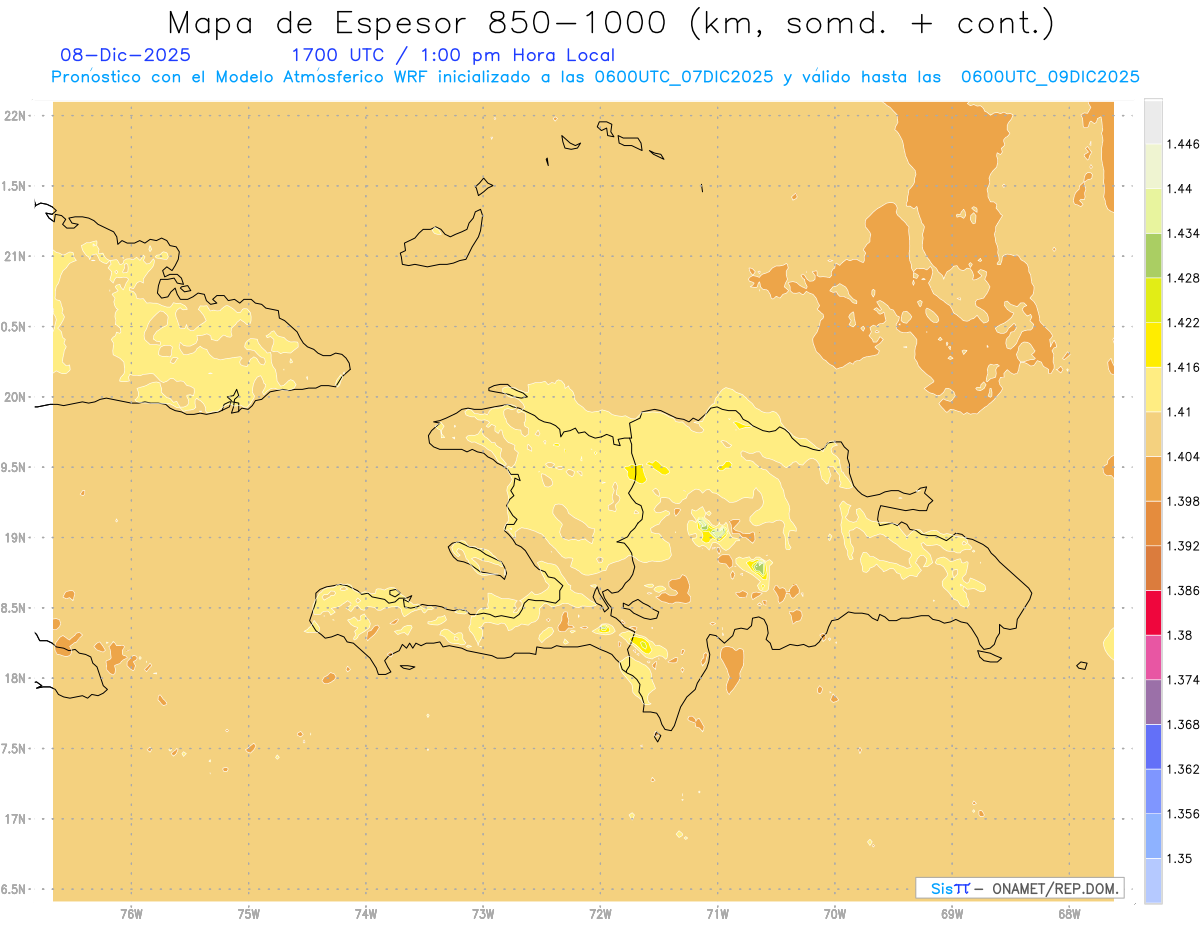Click the colorbar value '1.35'
1200x927 pixels.
pyautogui.click(x=1181, y=858)
